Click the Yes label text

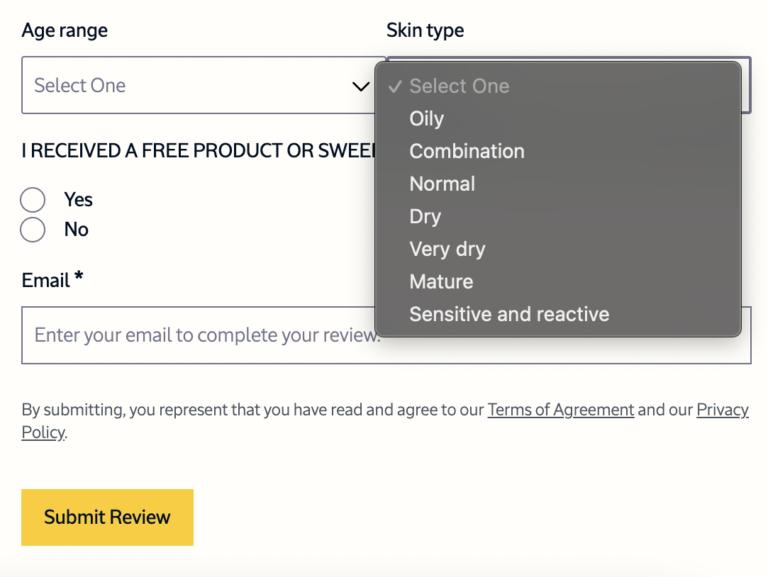[78, 200]
